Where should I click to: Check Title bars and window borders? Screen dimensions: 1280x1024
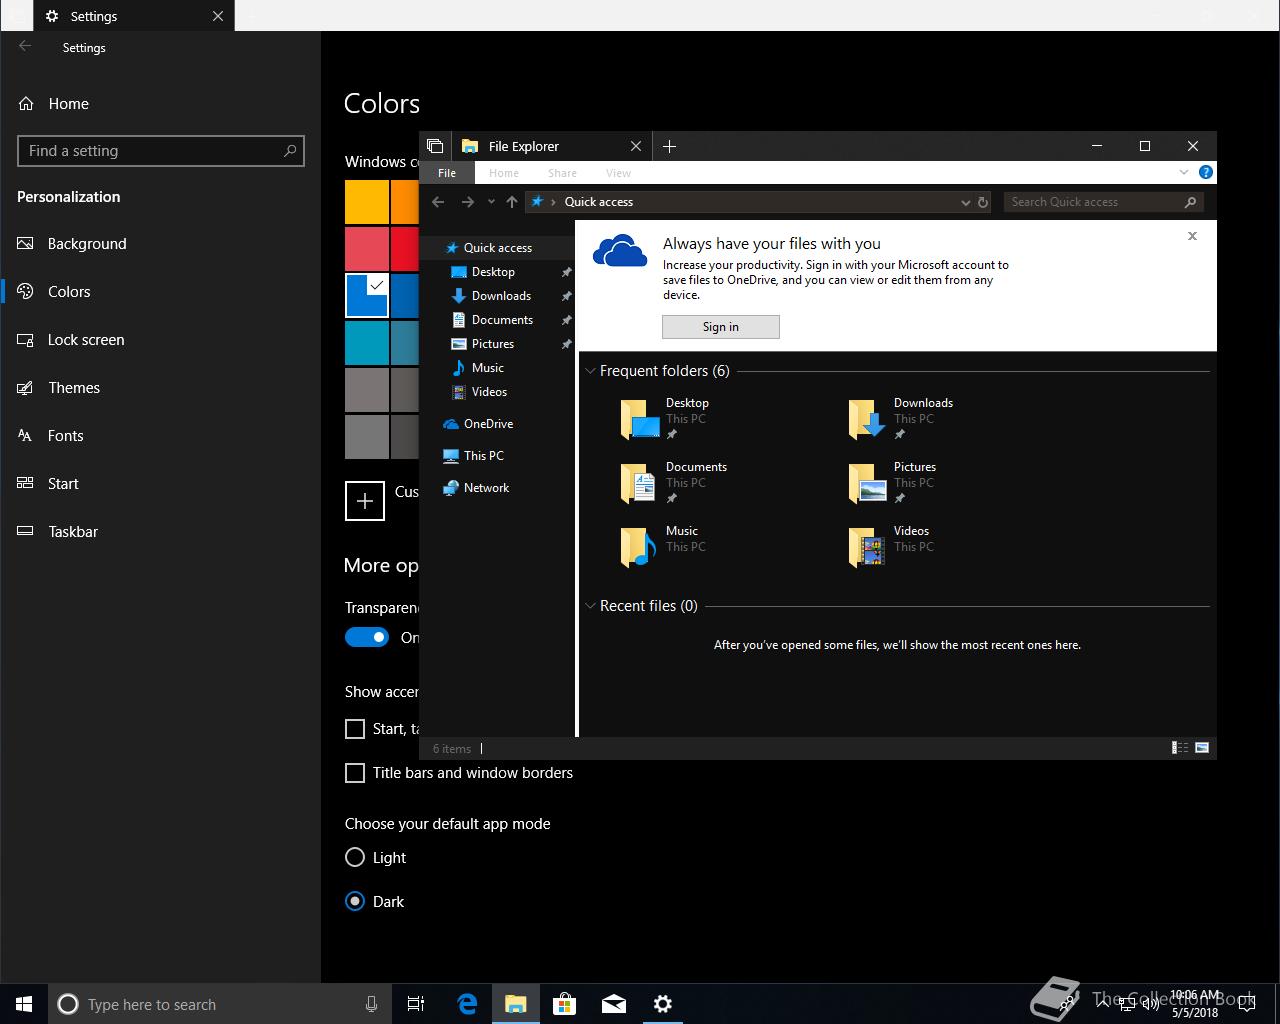355,773
